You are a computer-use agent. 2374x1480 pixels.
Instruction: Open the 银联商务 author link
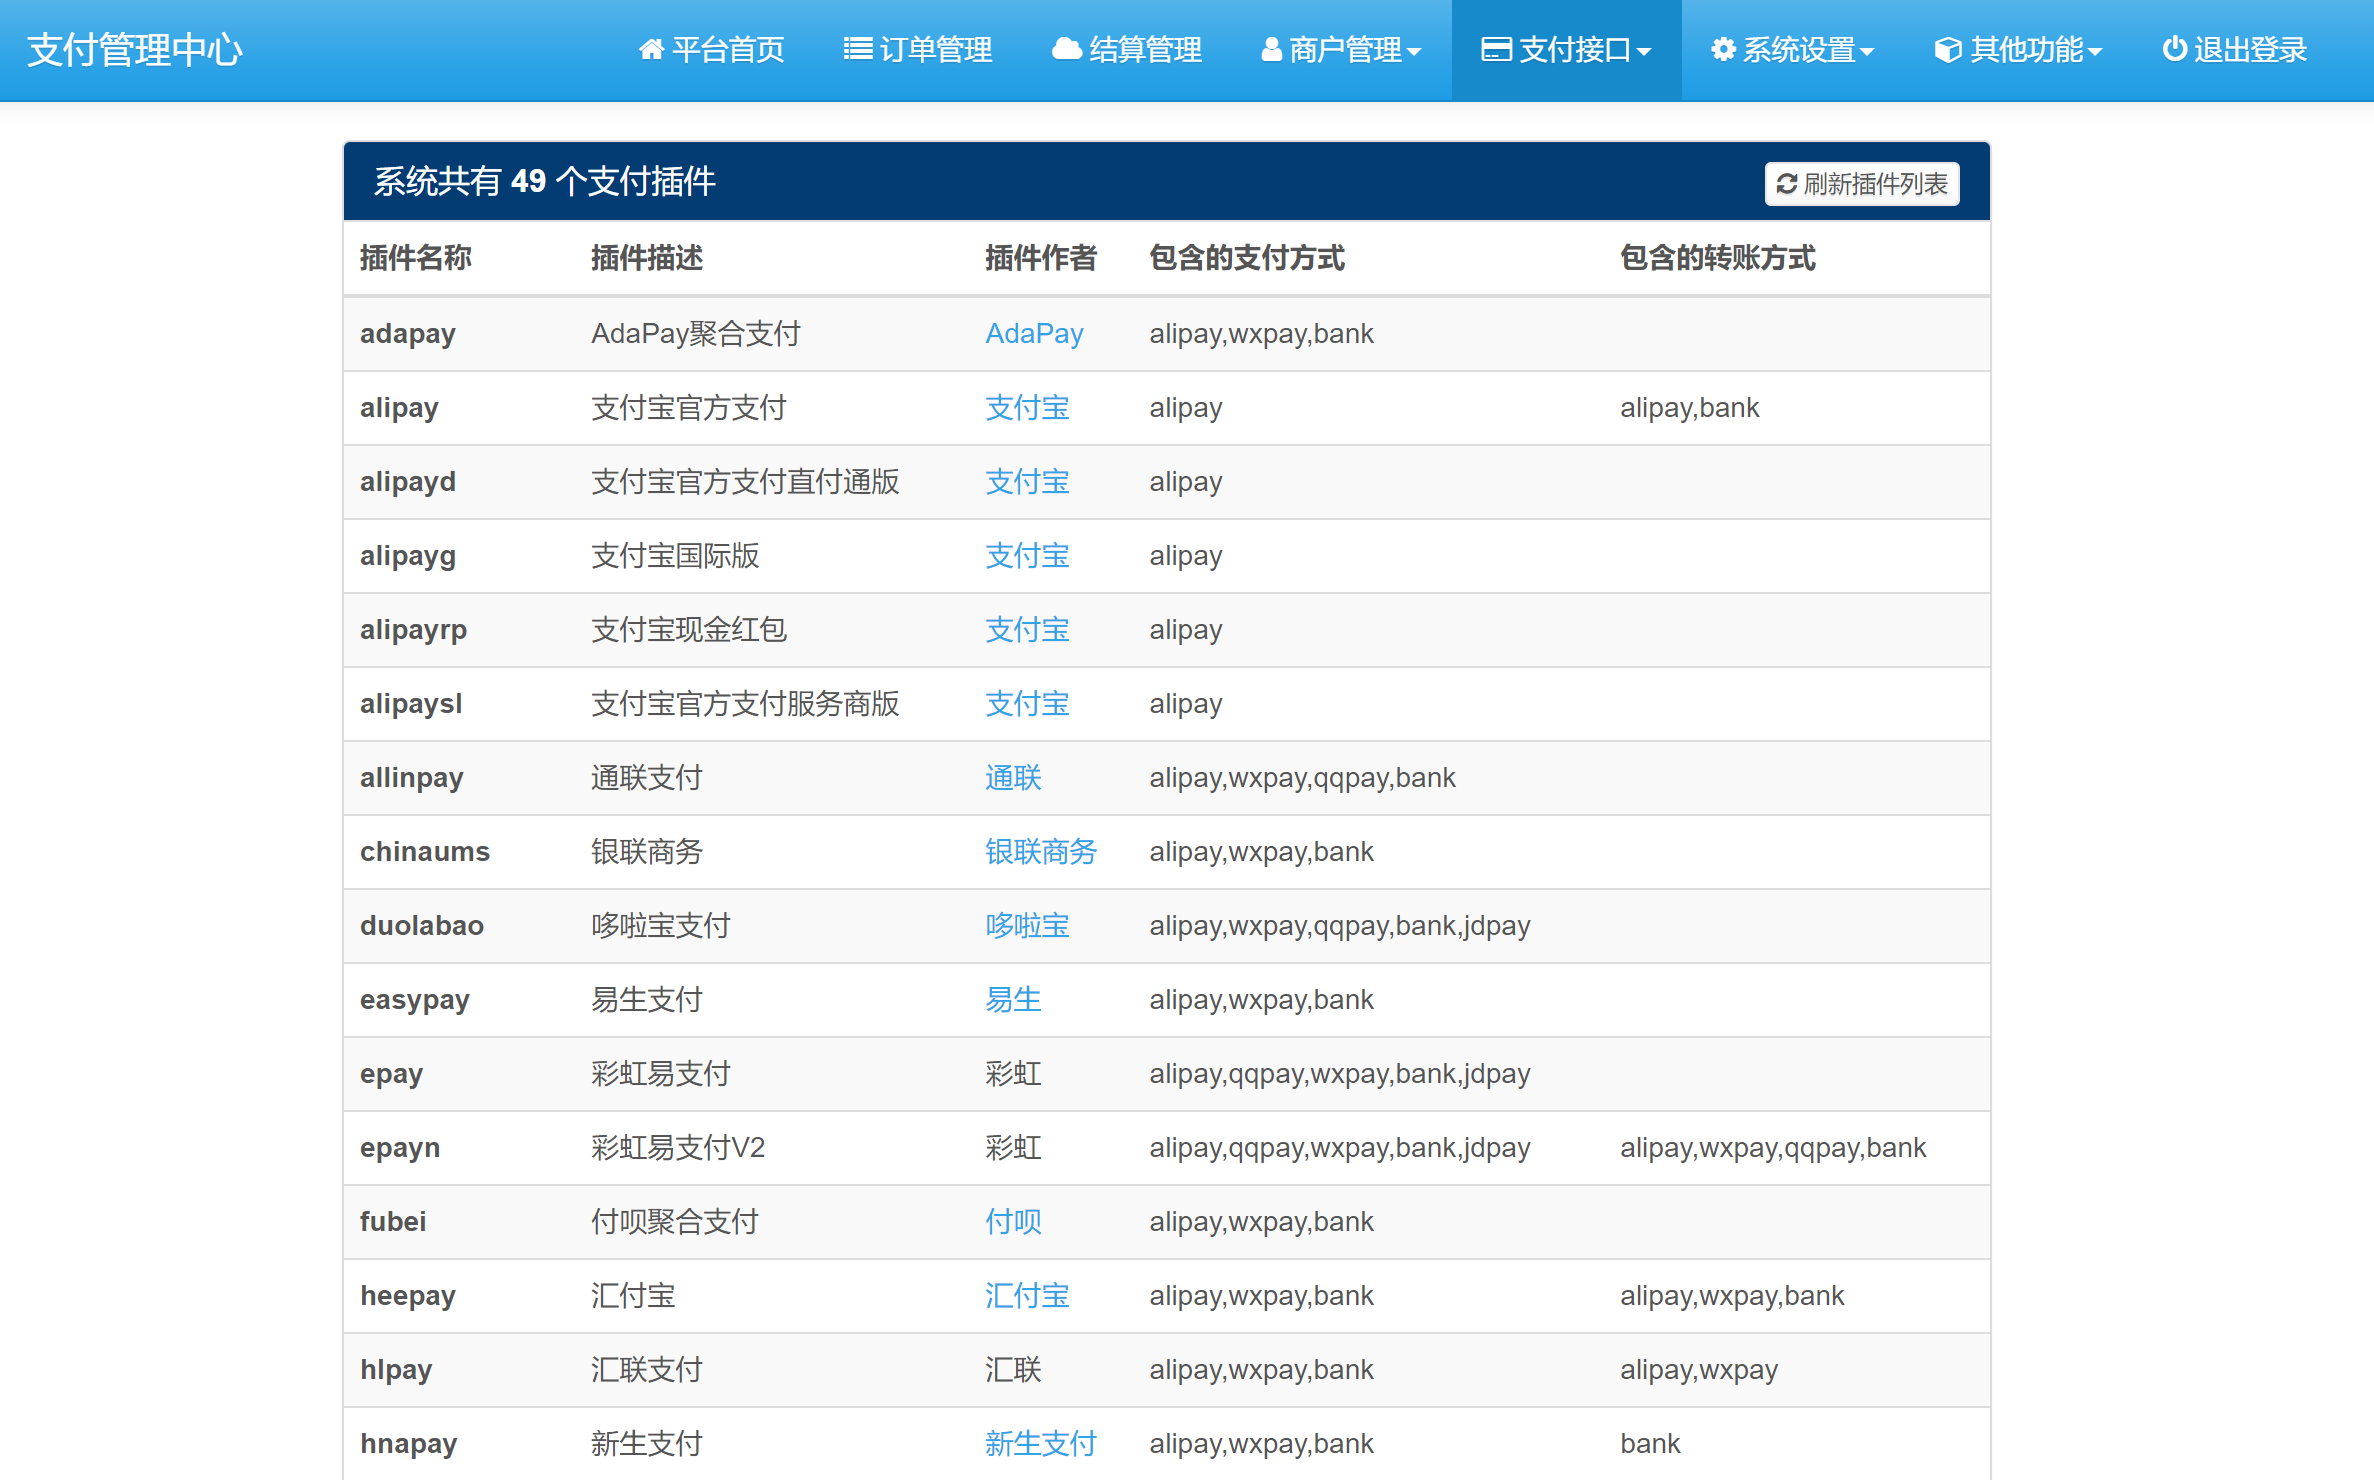tap(1041, 851)
